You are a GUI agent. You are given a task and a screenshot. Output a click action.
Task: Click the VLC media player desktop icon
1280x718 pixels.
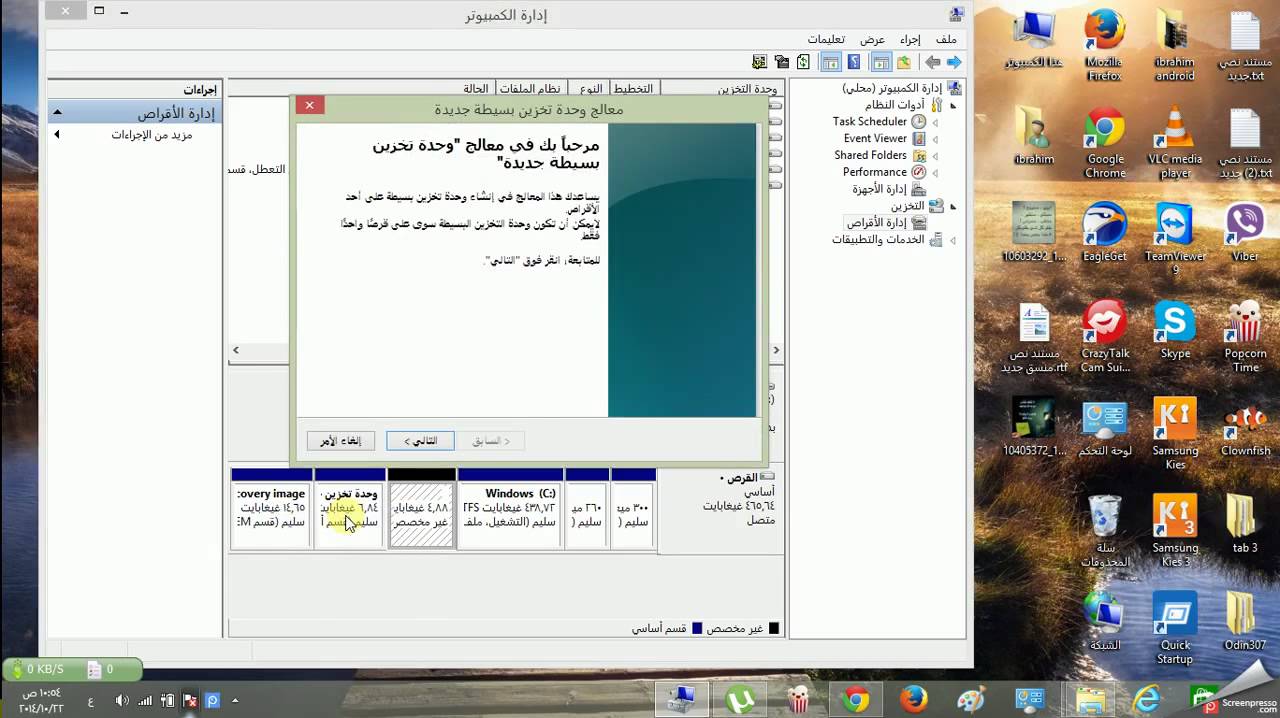tap(1175, 143)
